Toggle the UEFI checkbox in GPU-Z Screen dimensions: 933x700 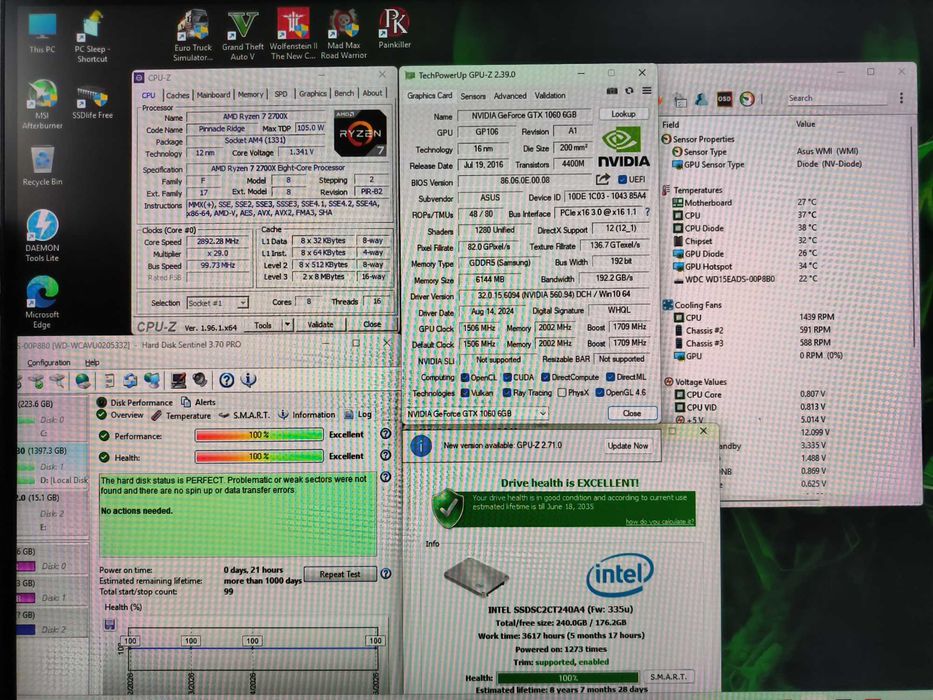622,180
